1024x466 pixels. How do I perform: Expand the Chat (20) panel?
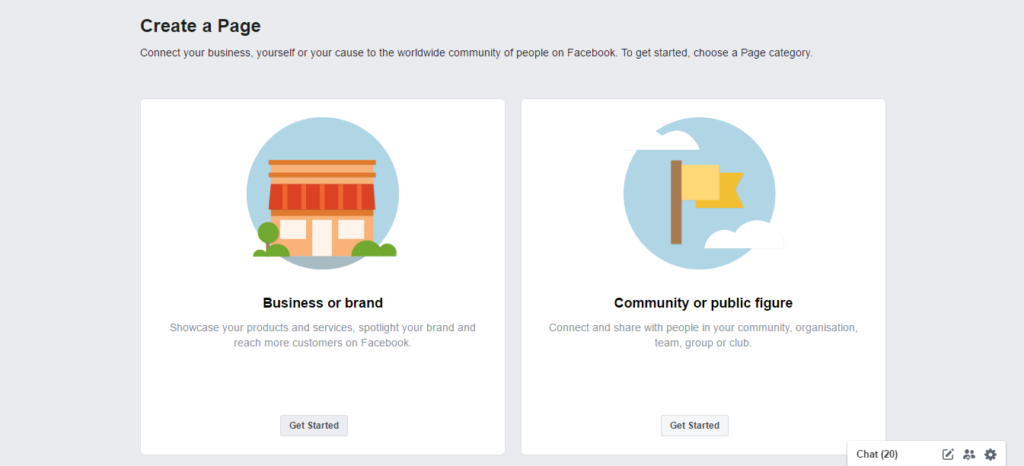877,454
